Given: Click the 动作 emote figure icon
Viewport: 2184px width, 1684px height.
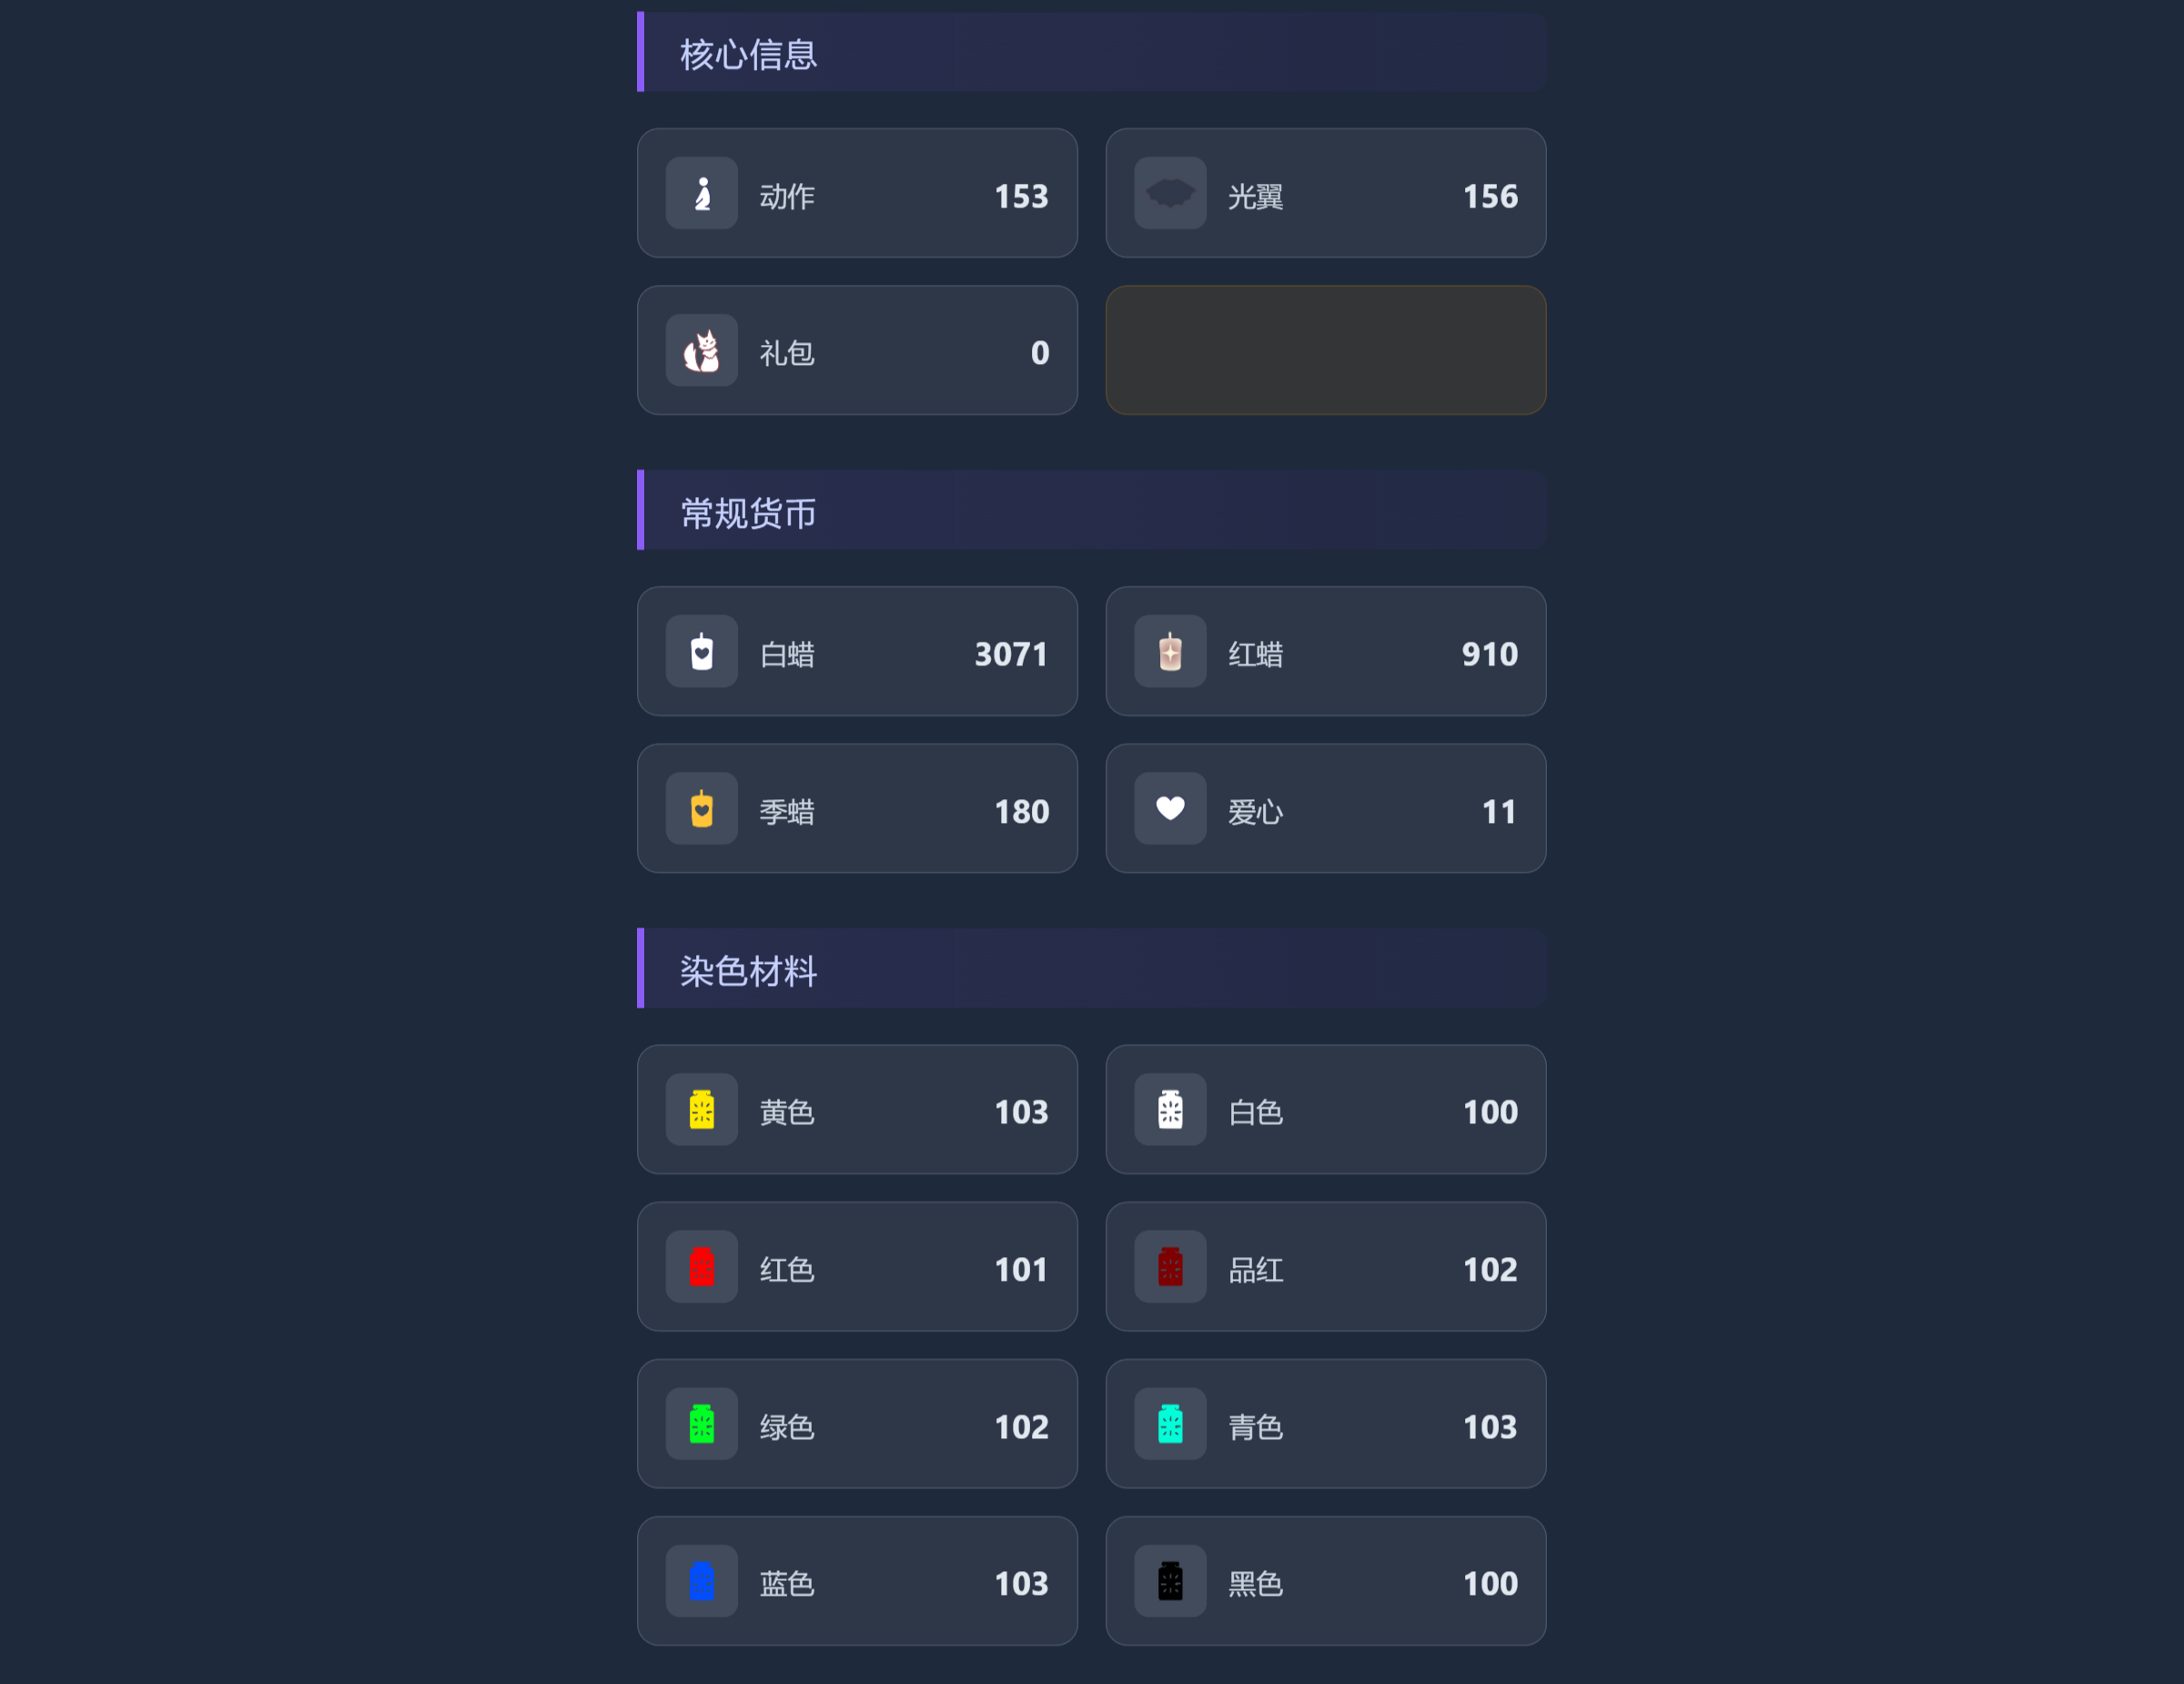Looking at the screenshot, I should point(702,193).
